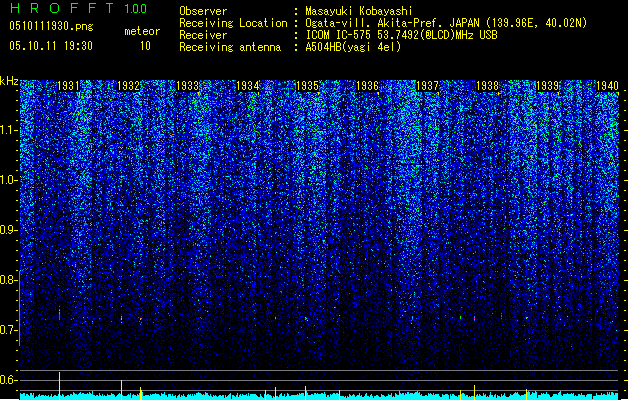Click the red meteor echo near 1931
This screenshot has width=629, height=400.
(x=59, y=317)
